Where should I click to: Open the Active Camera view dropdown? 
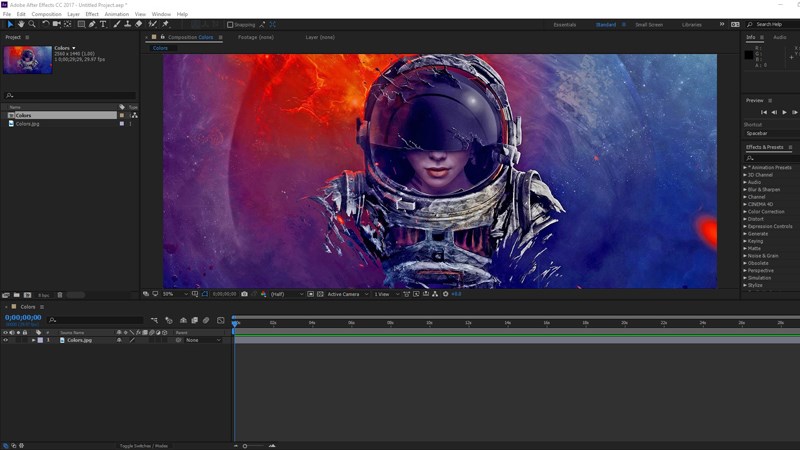[x=345, y=294]
